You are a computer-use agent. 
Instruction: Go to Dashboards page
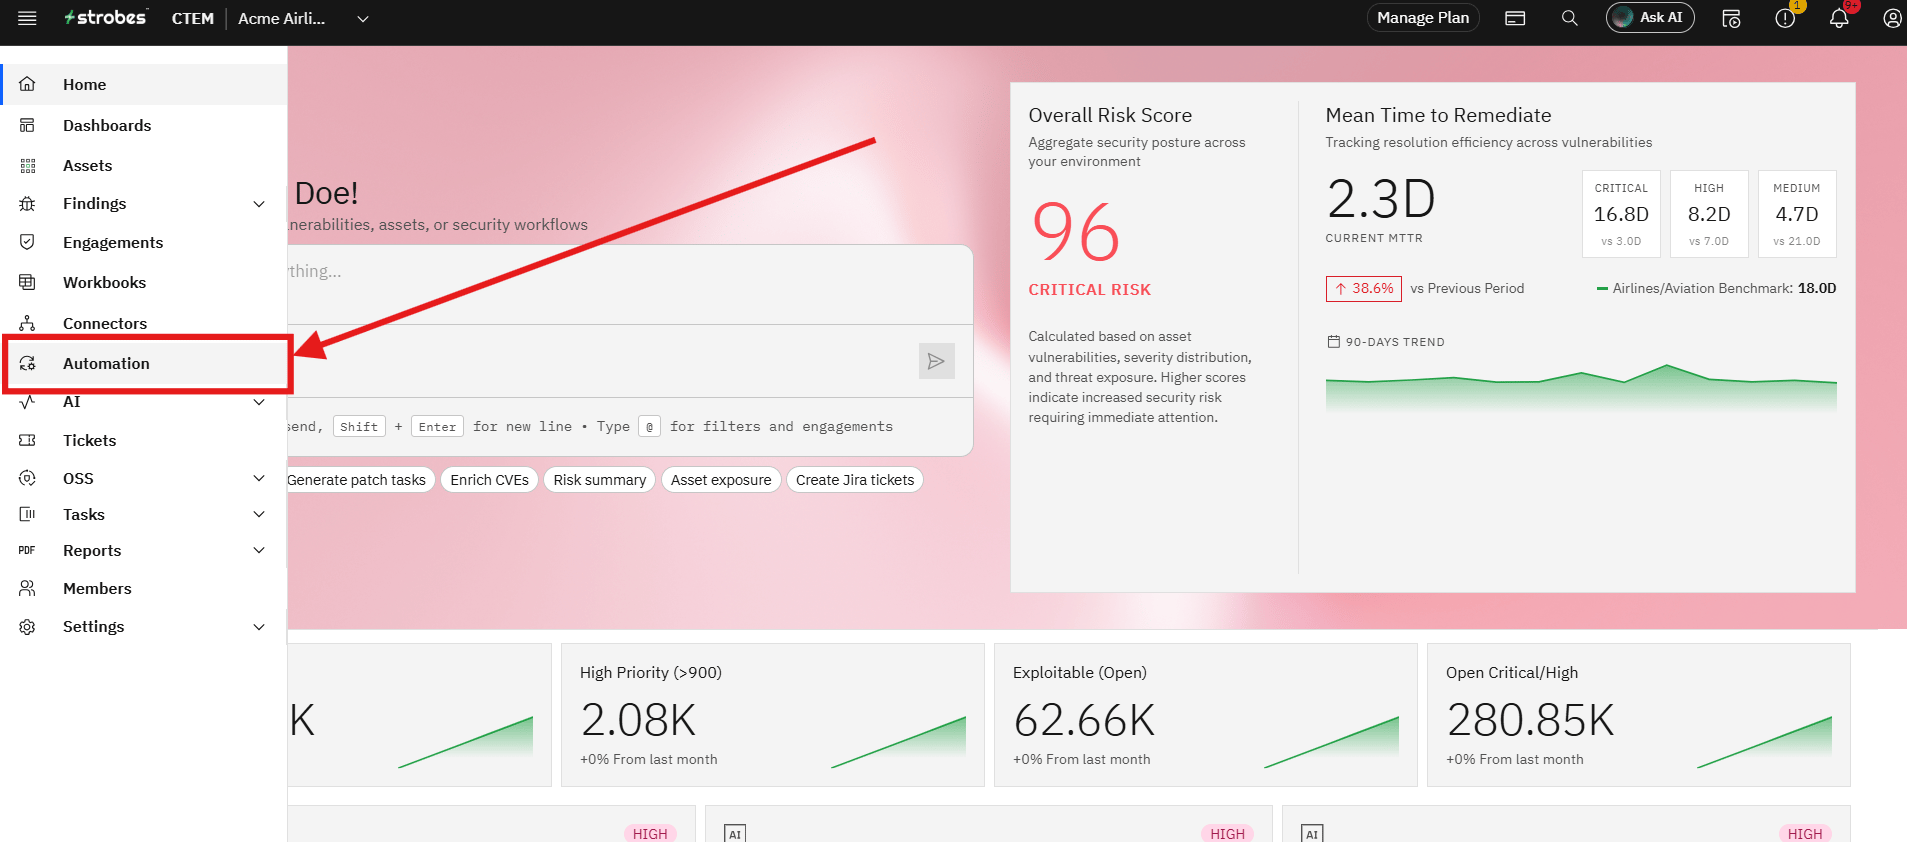point(145,125)
